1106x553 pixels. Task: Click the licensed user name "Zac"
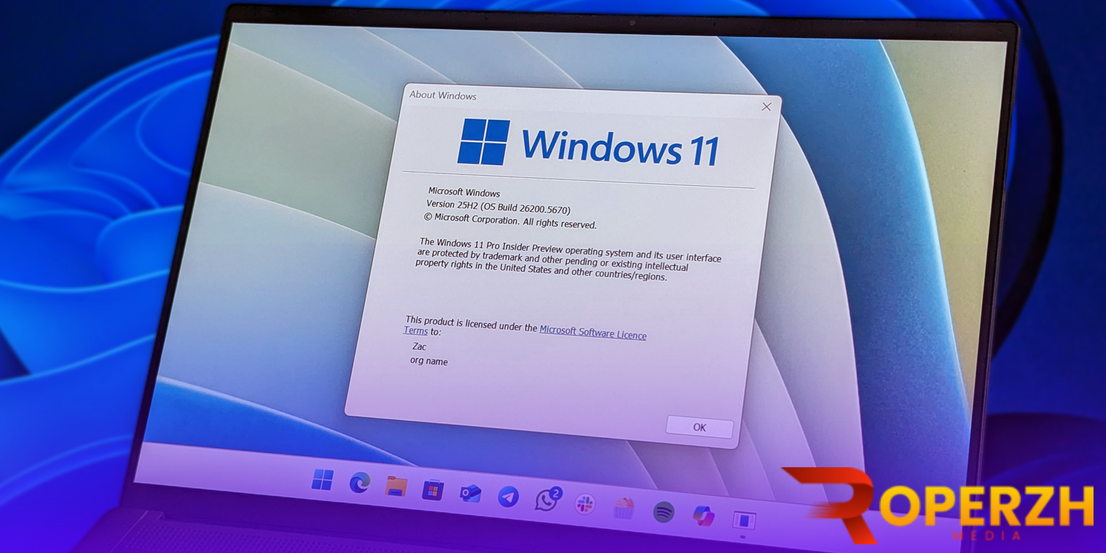tap(419, 346)
